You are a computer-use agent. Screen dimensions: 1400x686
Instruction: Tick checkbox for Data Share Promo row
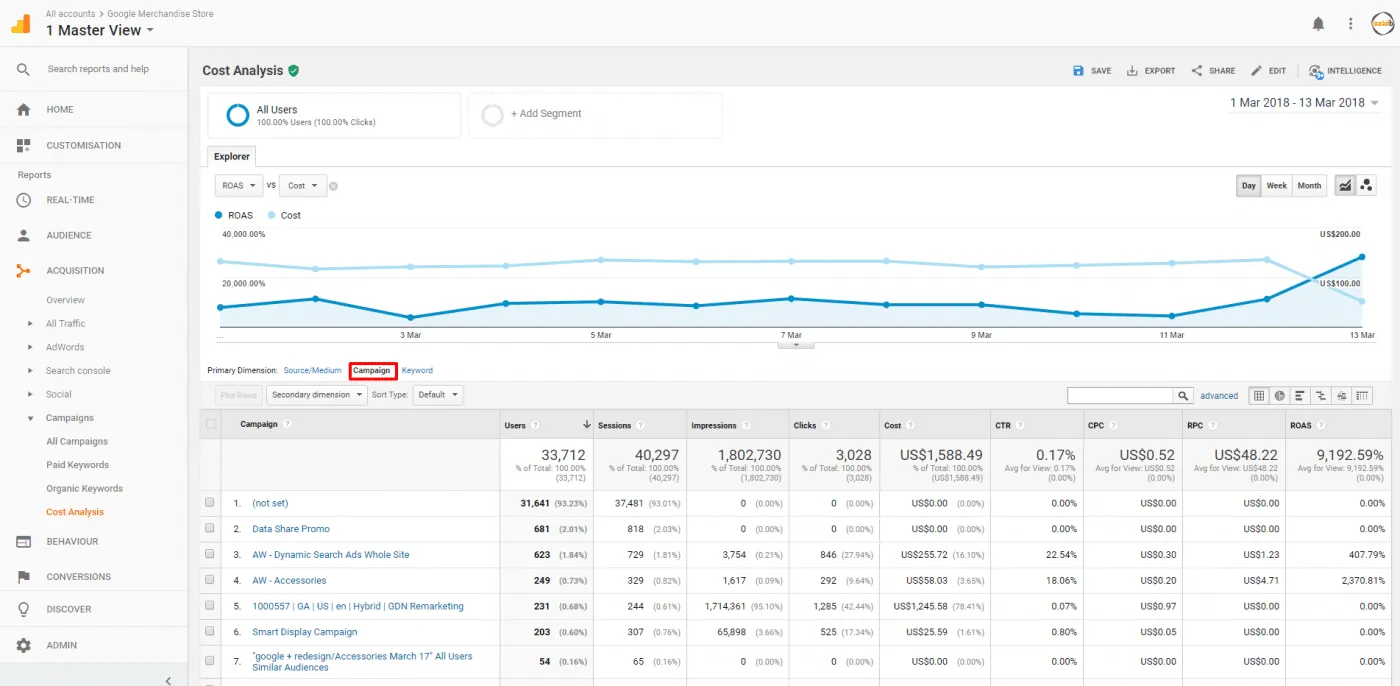tap(210, 528)
